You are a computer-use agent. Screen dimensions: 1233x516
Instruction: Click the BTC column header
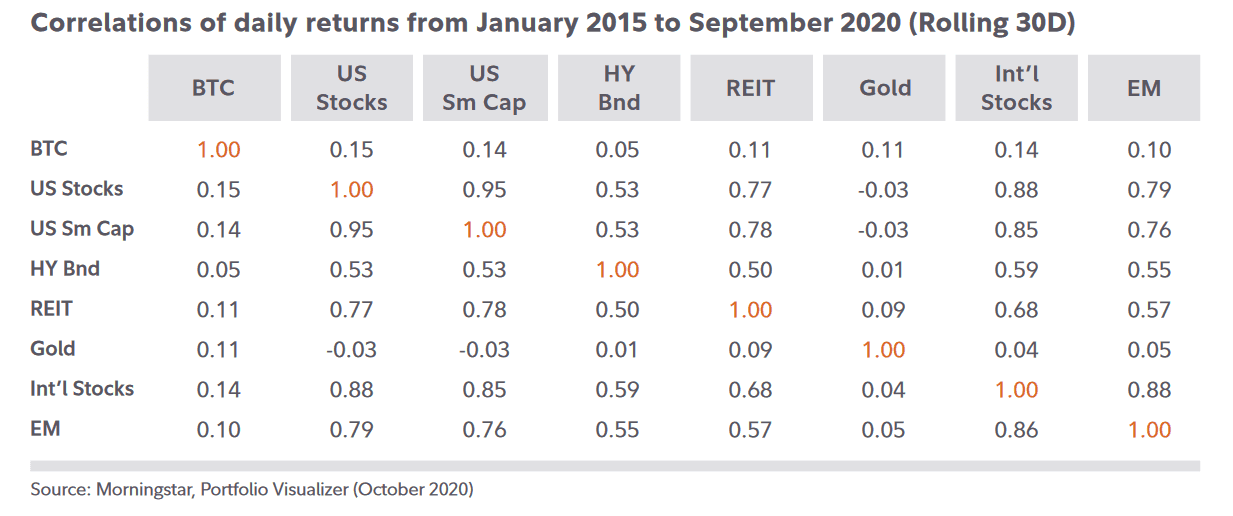(x=213, y=88)
